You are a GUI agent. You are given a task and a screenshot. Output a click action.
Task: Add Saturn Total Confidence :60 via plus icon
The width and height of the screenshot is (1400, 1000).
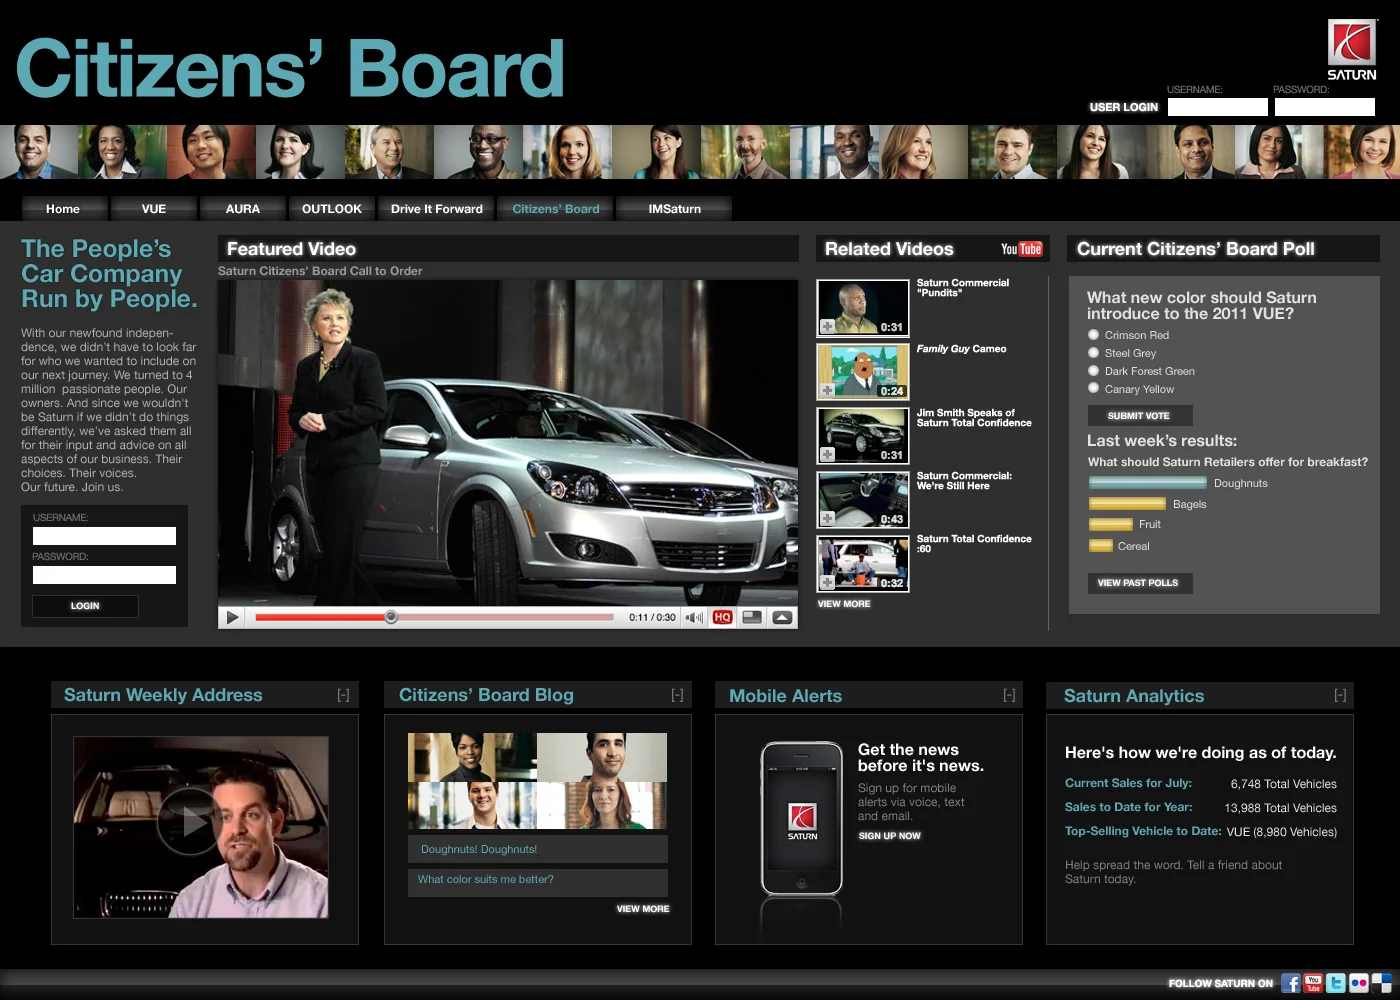pos(828,582)
